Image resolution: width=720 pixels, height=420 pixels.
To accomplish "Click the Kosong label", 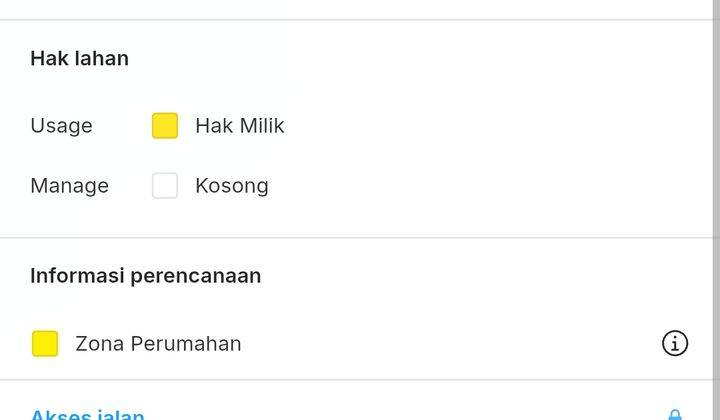I will click(232, 186).
